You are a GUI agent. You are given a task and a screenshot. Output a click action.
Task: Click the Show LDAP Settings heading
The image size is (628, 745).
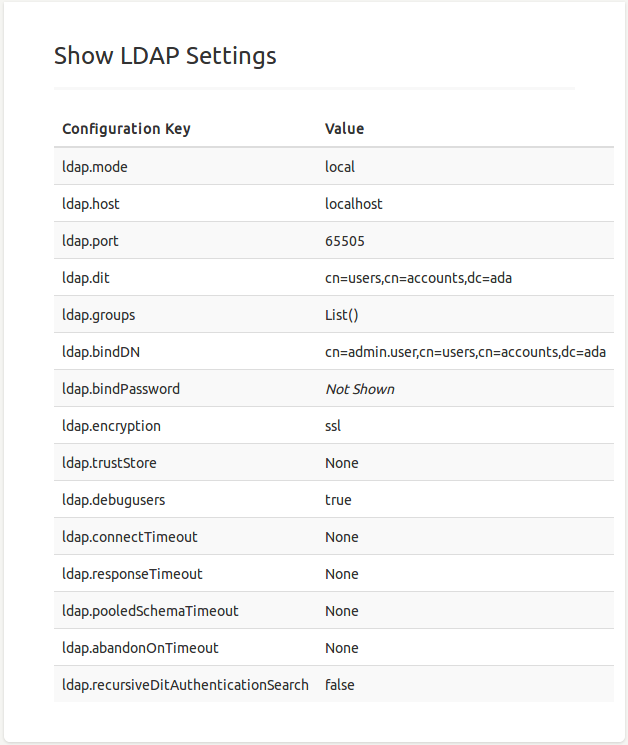point(165,56)
